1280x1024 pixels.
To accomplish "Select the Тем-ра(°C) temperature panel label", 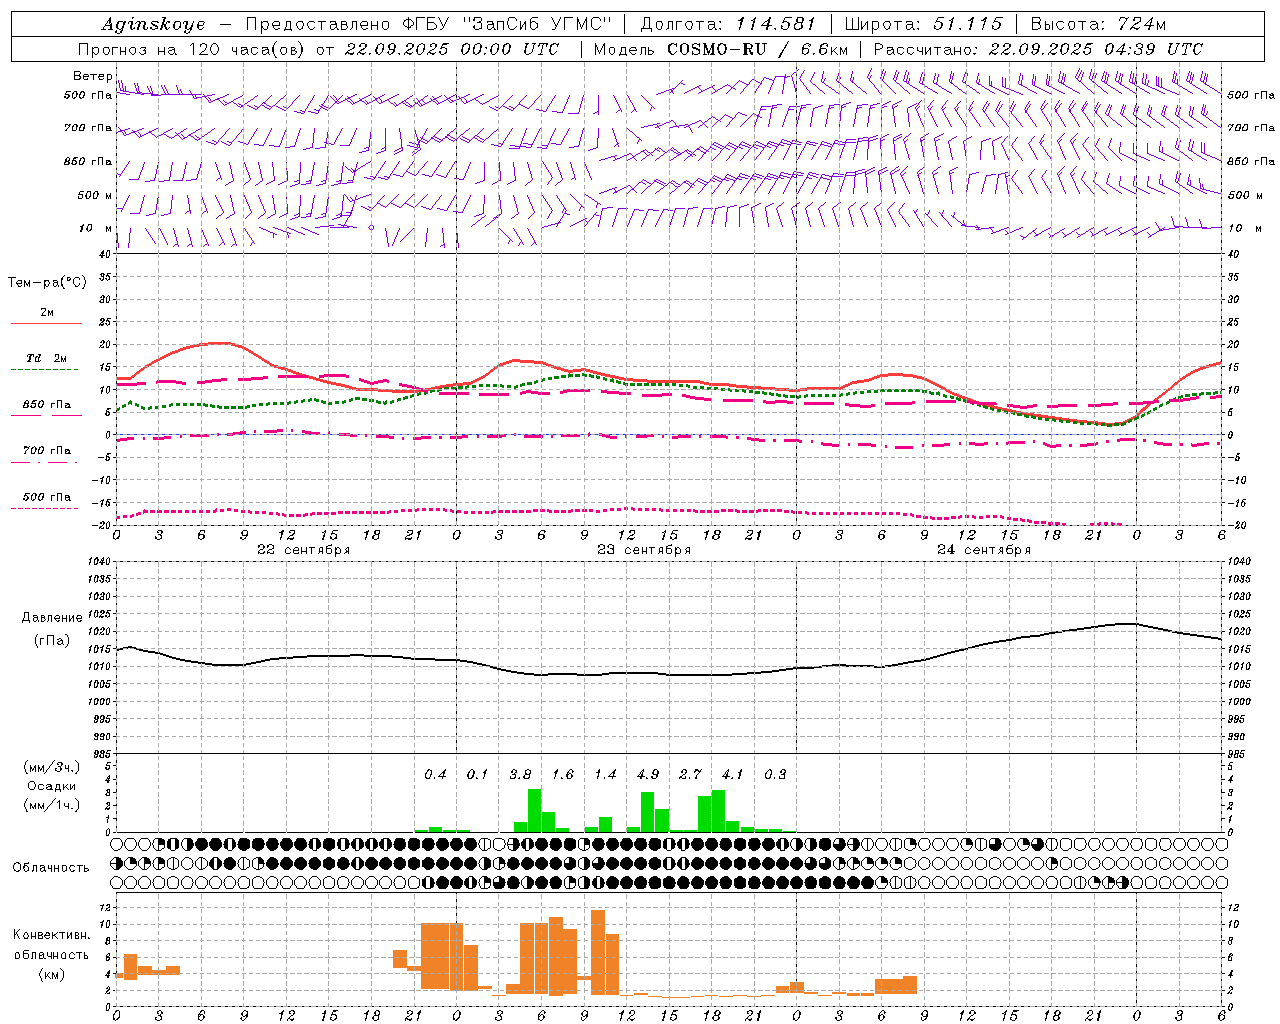I will point(47,283).
